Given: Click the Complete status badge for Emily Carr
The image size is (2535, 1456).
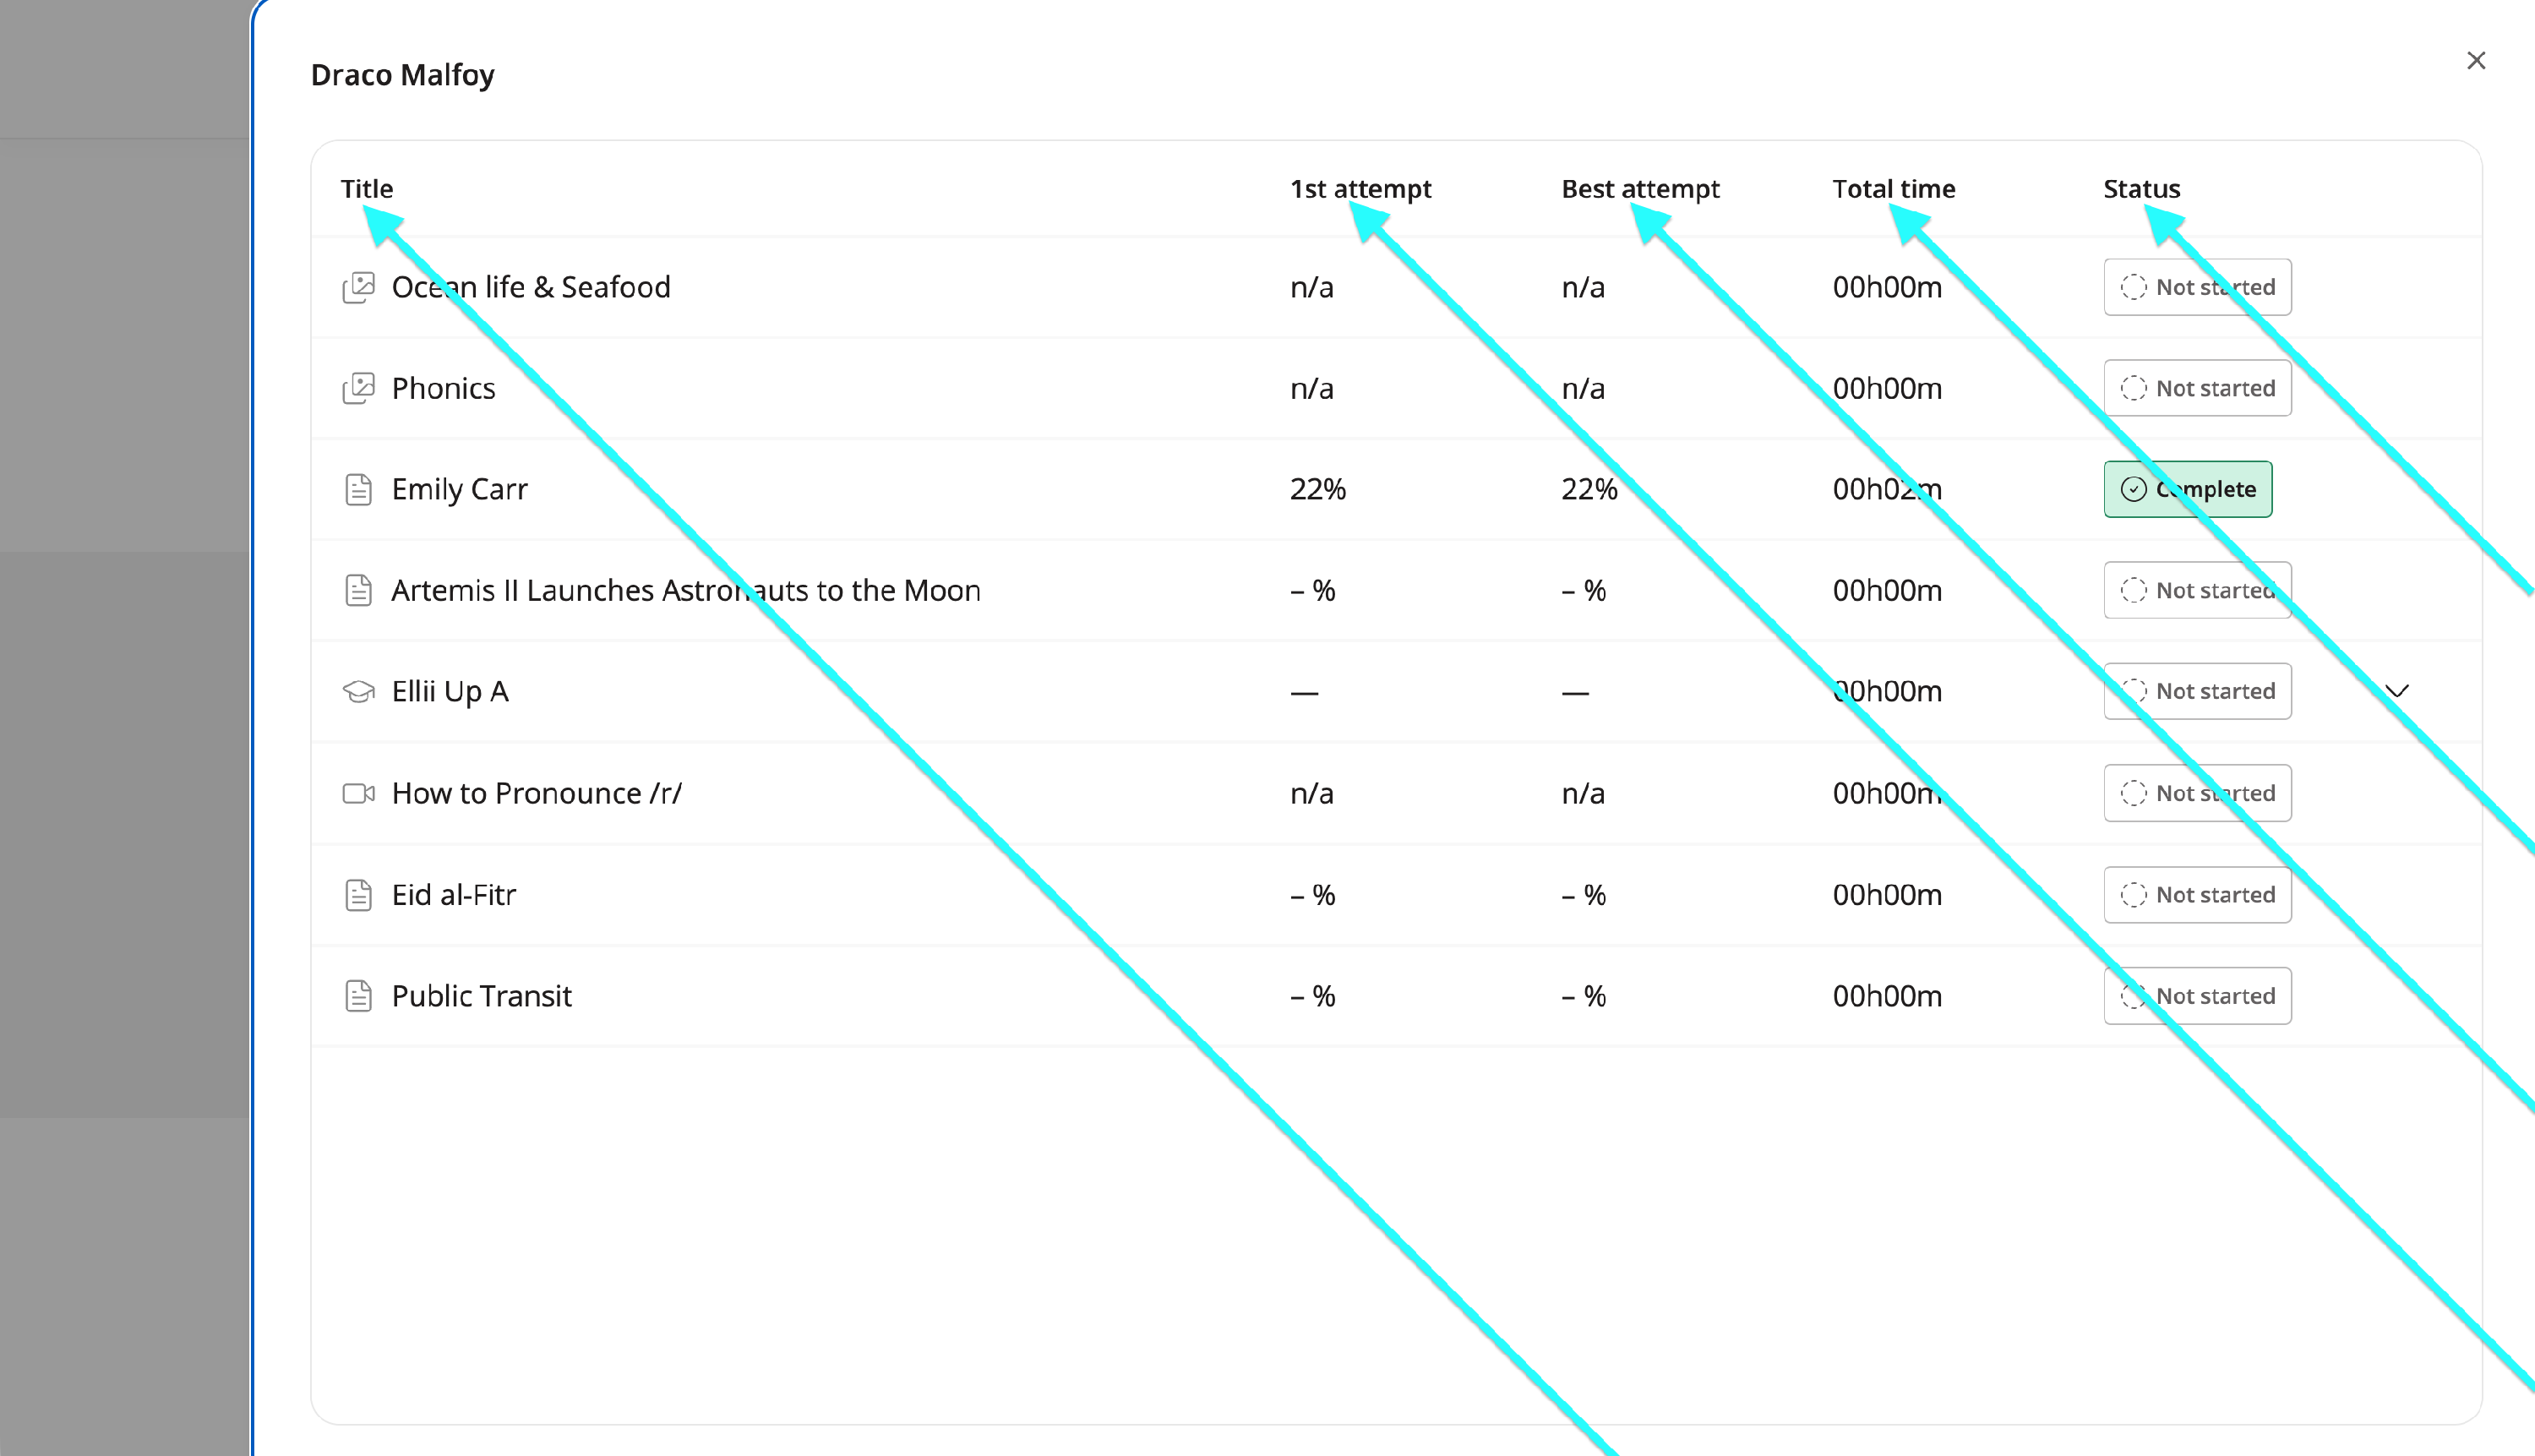Looking at the screenshot, I should point(2188,489).
